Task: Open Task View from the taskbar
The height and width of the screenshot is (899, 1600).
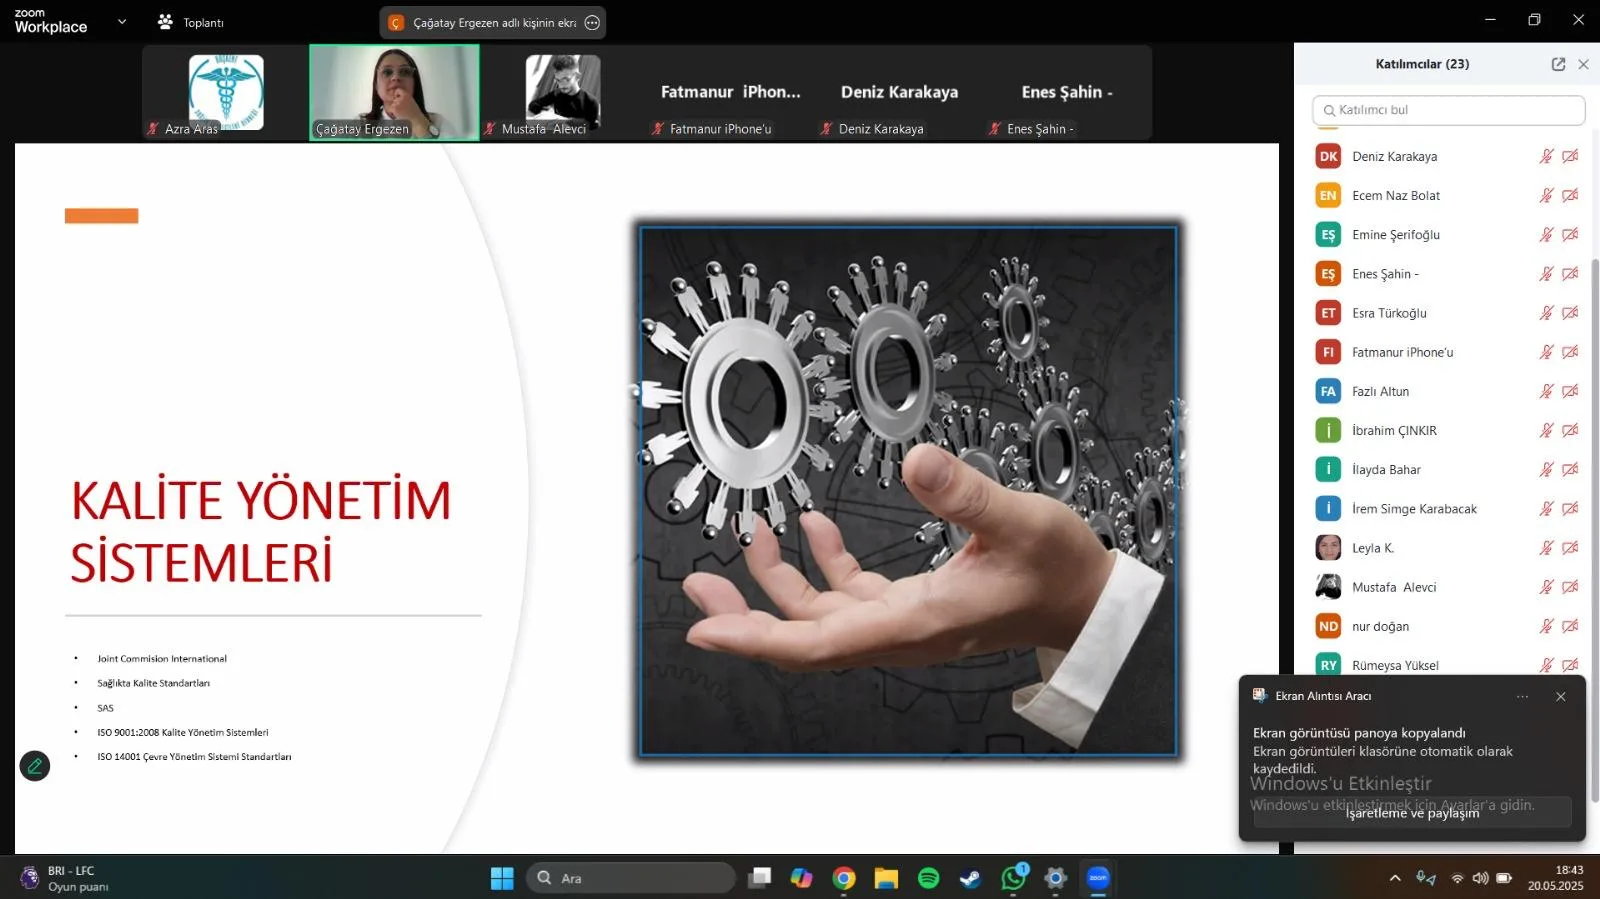Action: pos(760,878)
